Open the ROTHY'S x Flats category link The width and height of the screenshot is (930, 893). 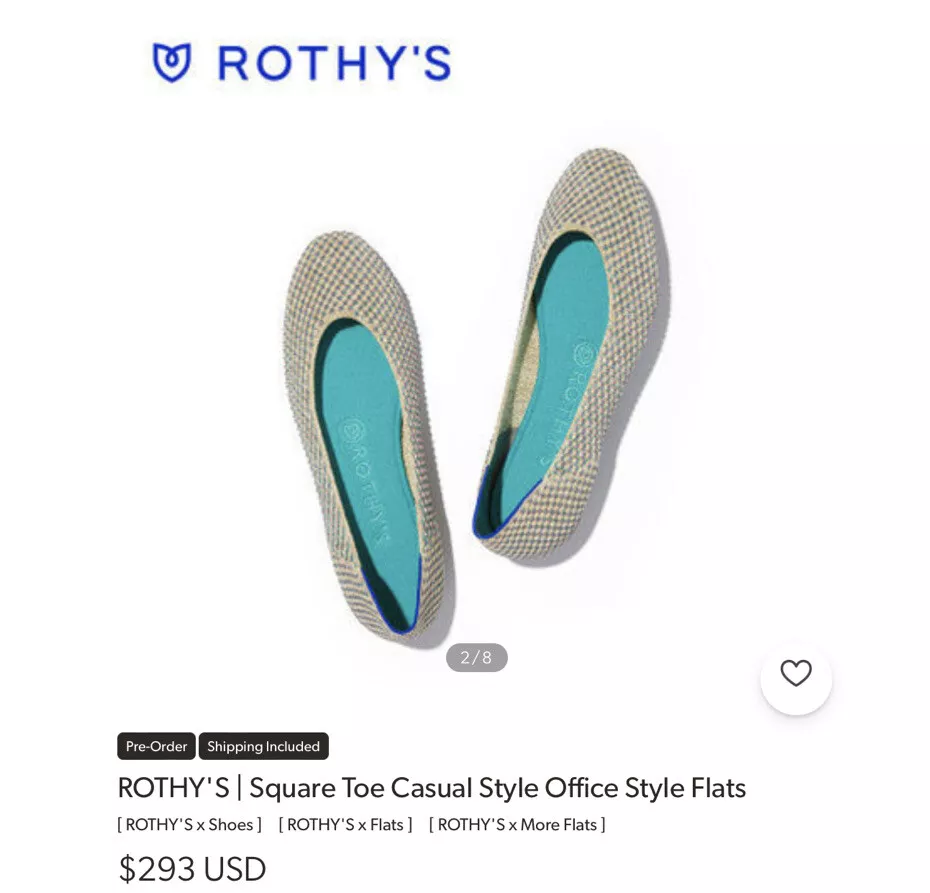(x=345, y=825)
